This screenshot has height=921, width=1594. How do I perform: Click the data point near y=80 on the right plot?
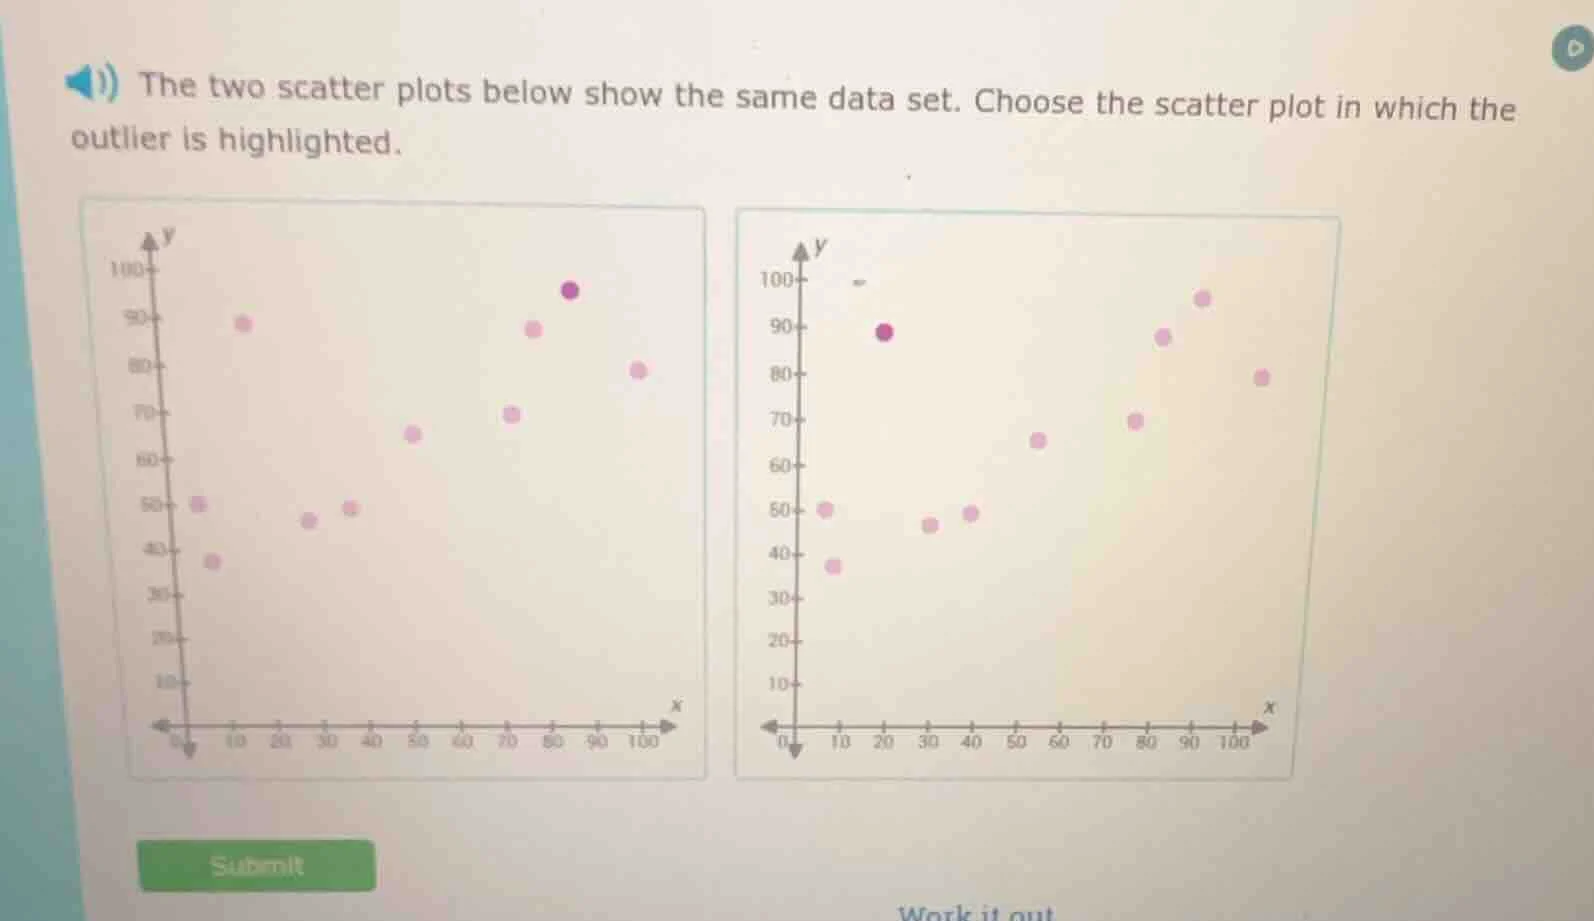(1262, 378)
